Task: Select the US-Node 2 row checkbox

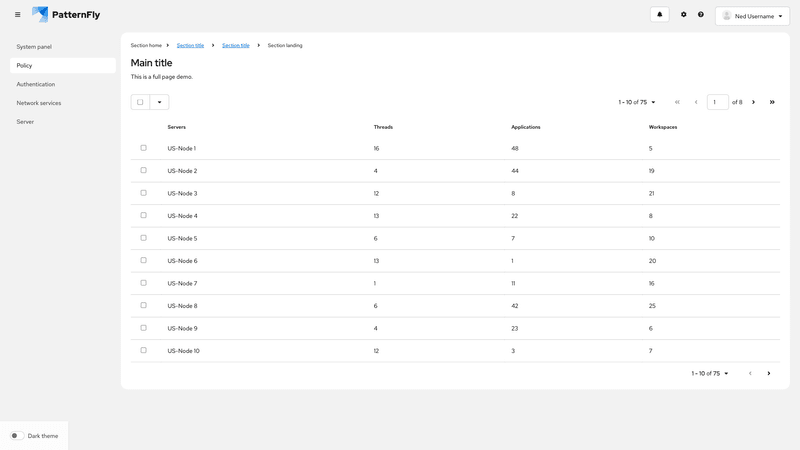Action: click(x=143, y=170)
